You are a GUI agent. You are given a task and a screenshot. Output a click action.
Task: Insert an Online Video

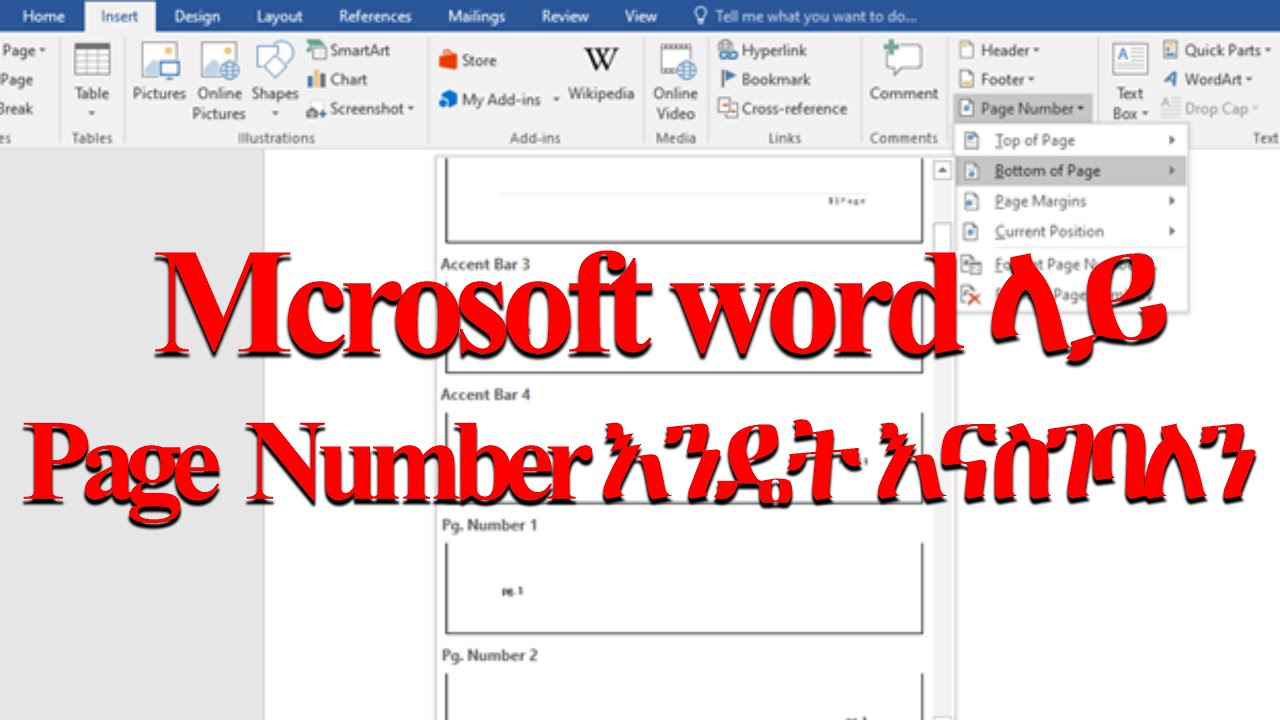[676, 82]
